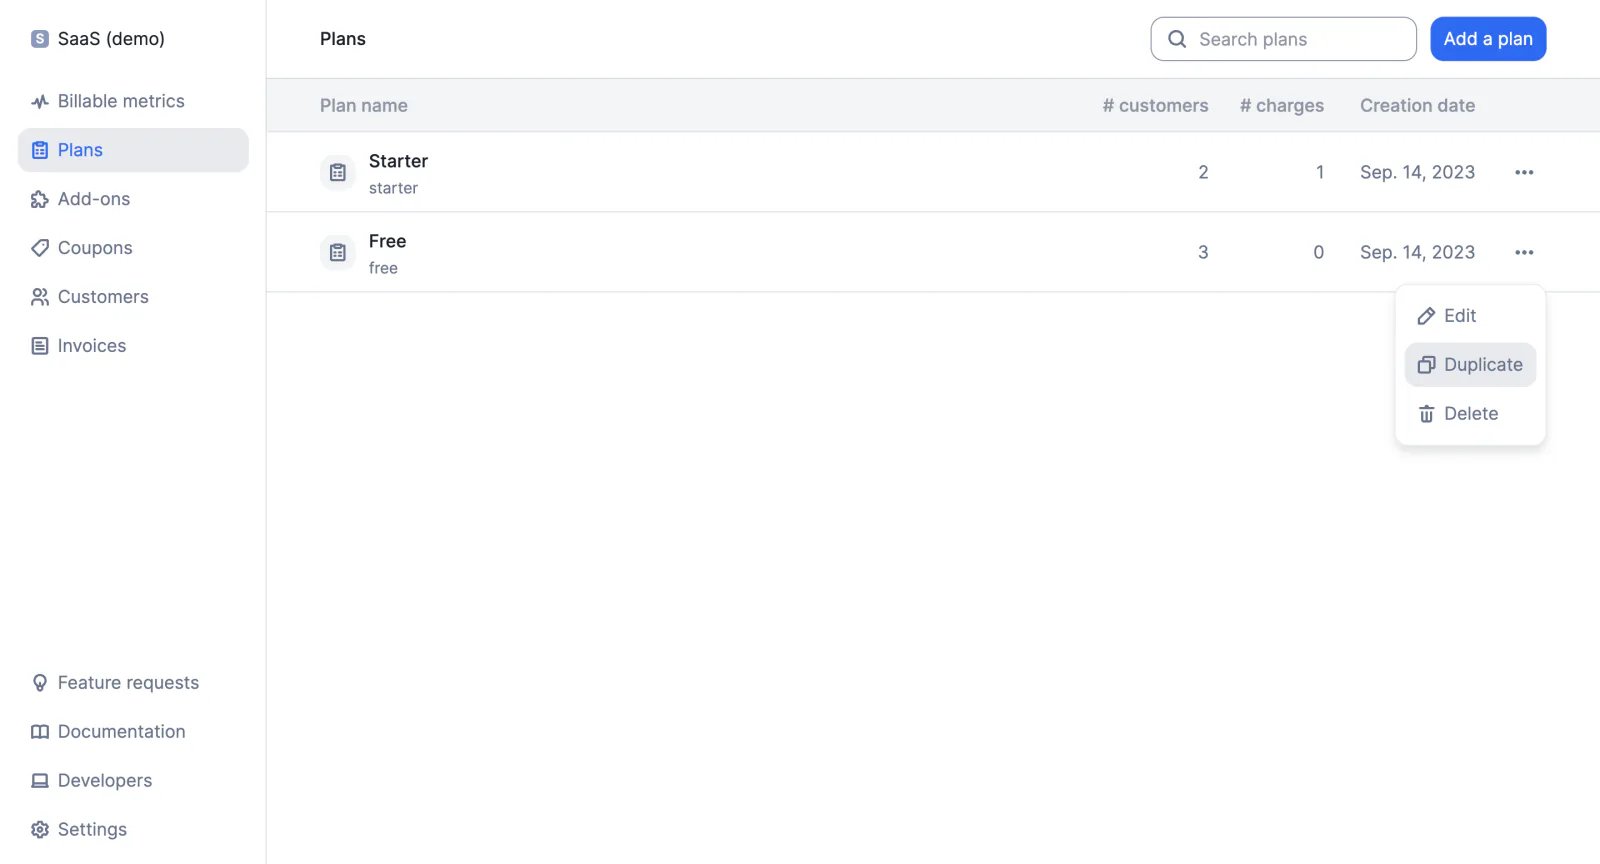This screenshot has width=1600, height=864.
Task: Click the magnifier icon in search box
Action: click(x=1177, y=39)
